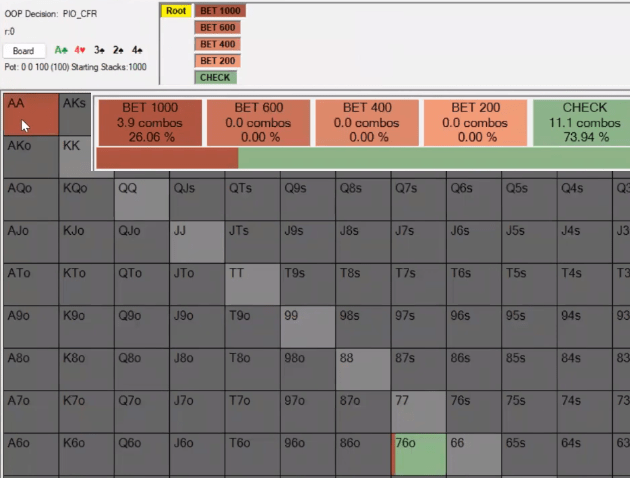
Task: Select BET 1000 node in the tree
Action: [x=220, y=11]
